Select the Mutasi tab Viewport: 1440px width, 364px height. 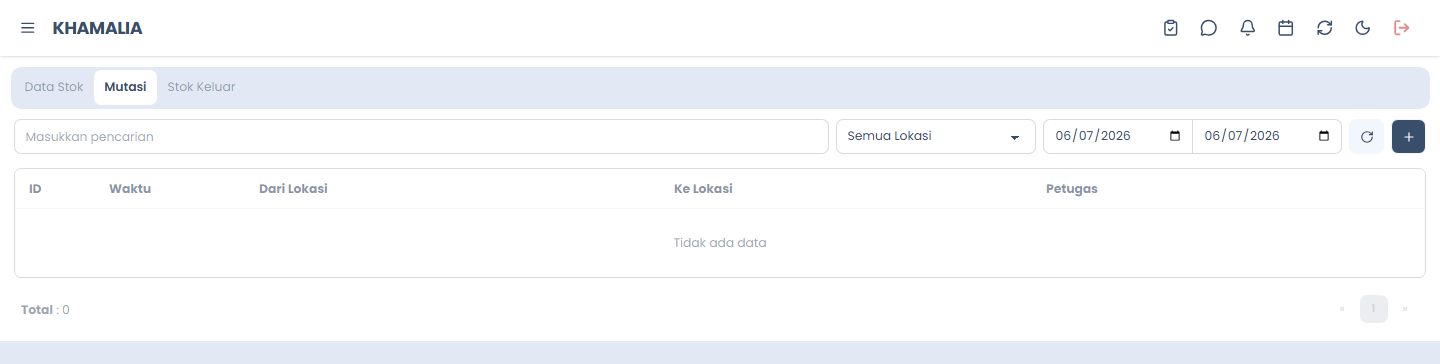[x=126, y=87]
